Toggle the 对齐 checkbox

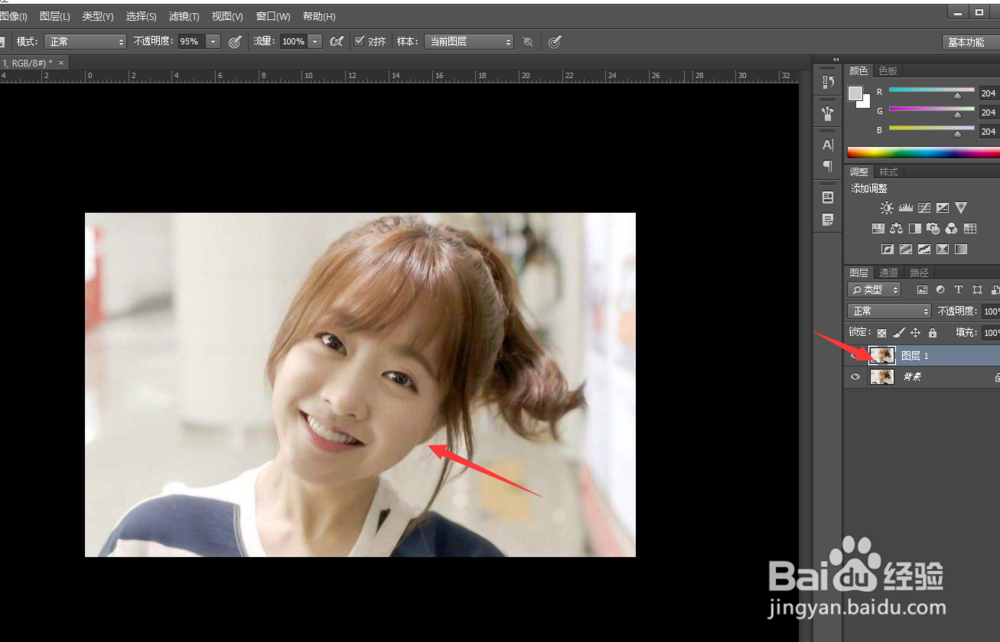[360, 41]
